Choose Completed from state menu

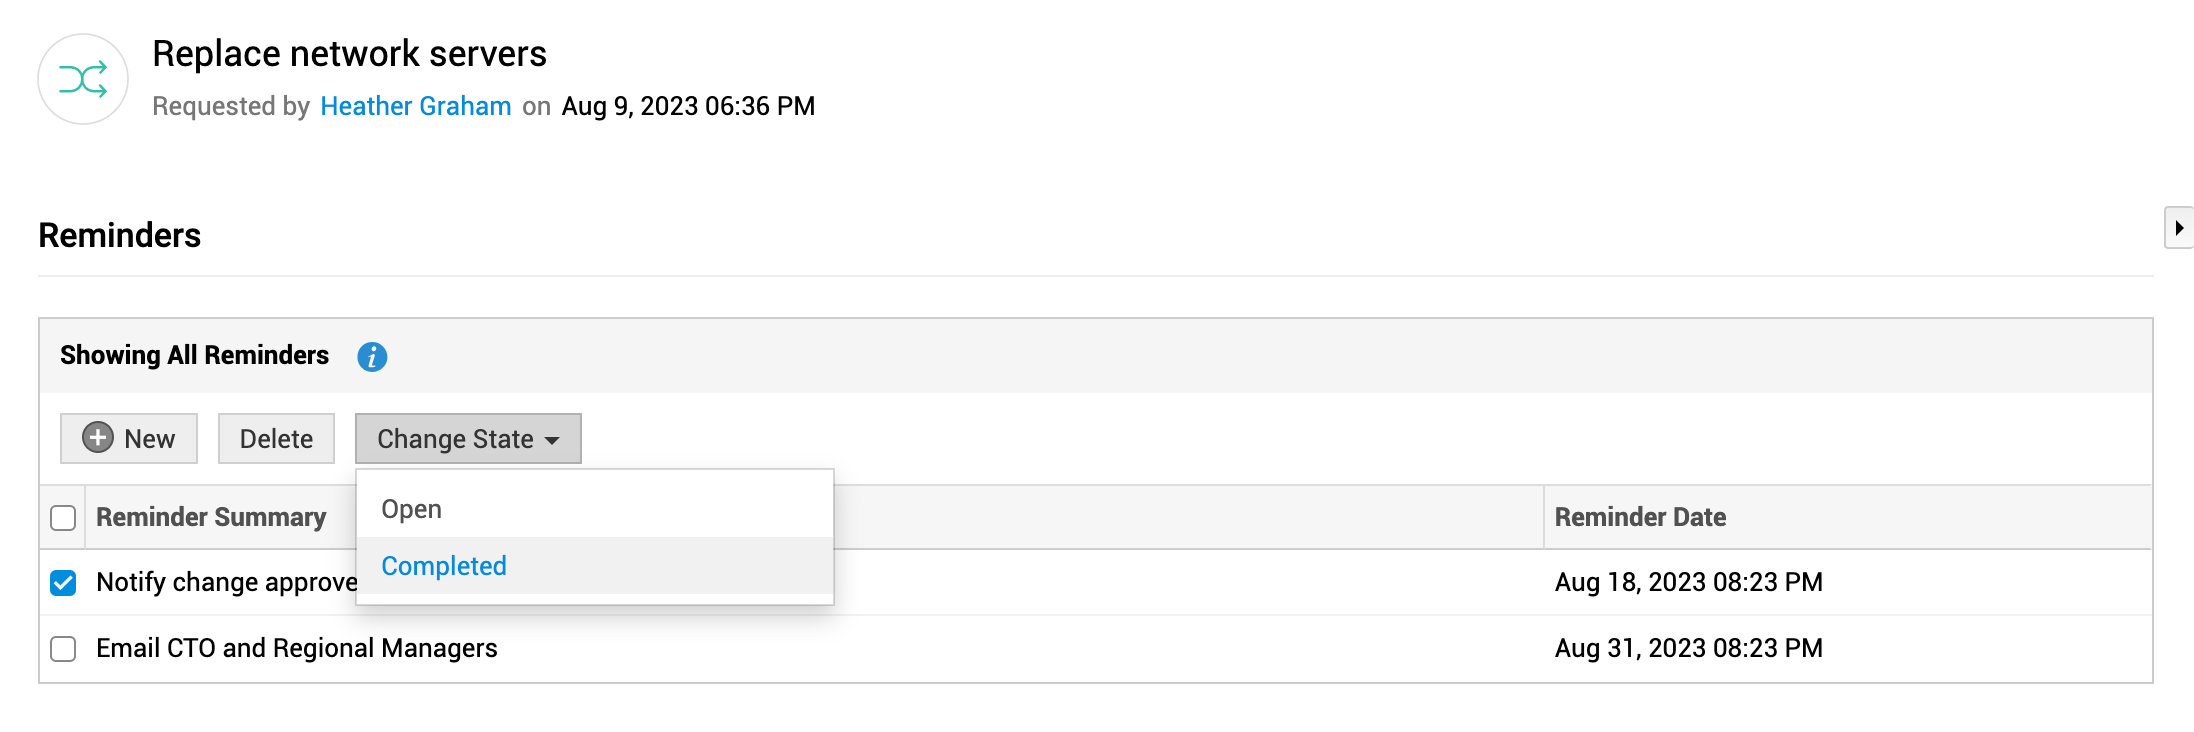(444, 566)
